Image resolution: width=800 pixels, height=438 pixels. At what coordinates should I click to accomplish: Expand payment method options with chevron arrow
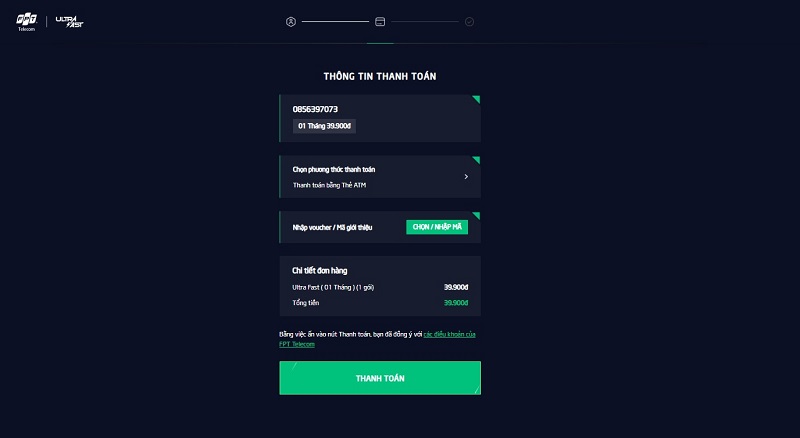pyautogui.click(x=466, y=177)
